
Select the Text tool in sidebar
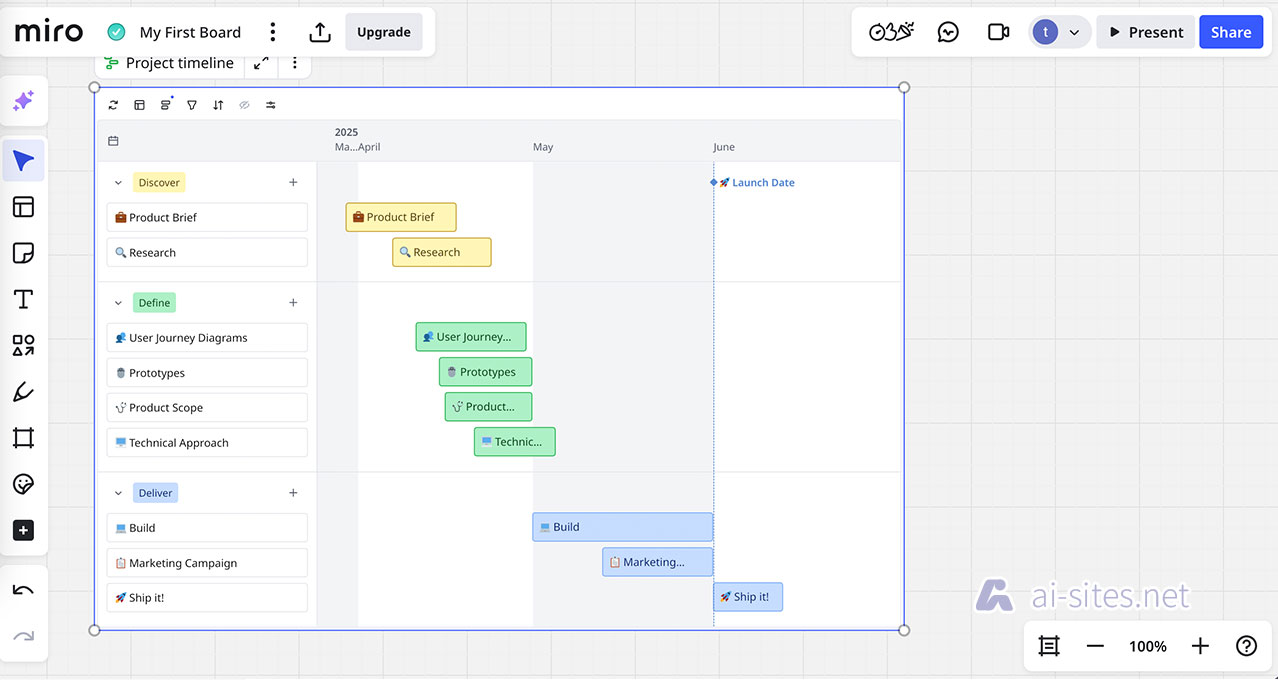pos(23,299)
